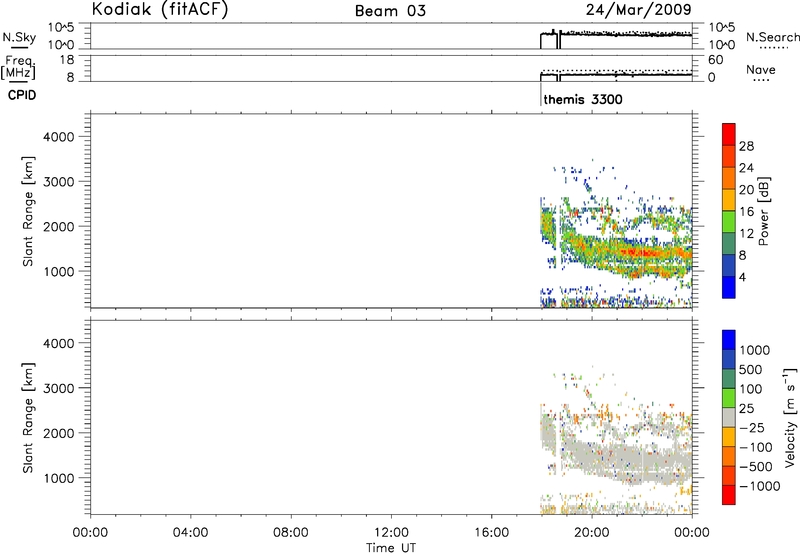The image size is (800, 554).
Task: Click the 'N.Sky' legend label
Action: coord(19,37)
